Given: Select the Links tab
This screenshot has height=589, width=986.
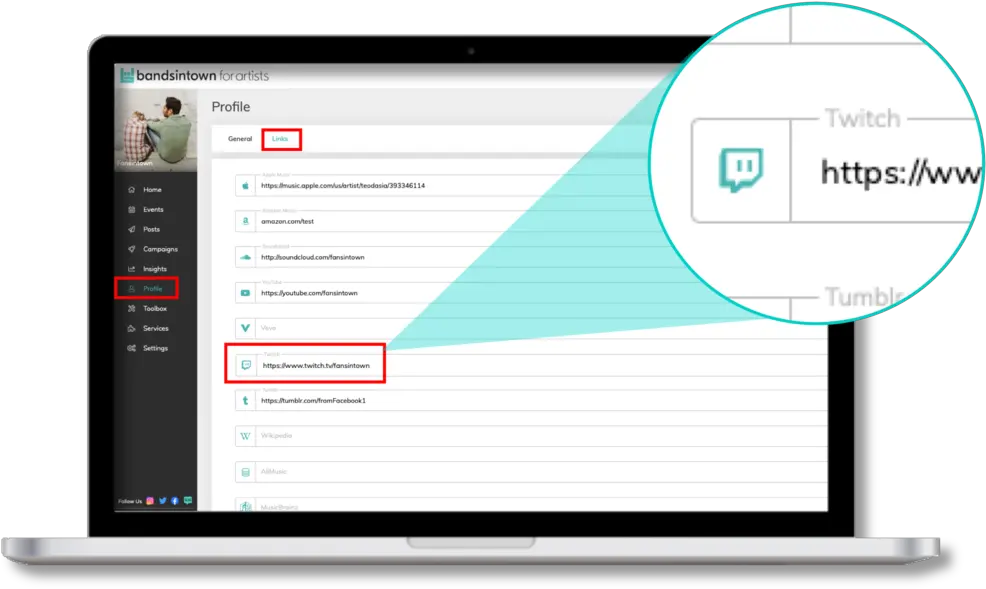Looking at the screenshot, I should tap(280, 139).
